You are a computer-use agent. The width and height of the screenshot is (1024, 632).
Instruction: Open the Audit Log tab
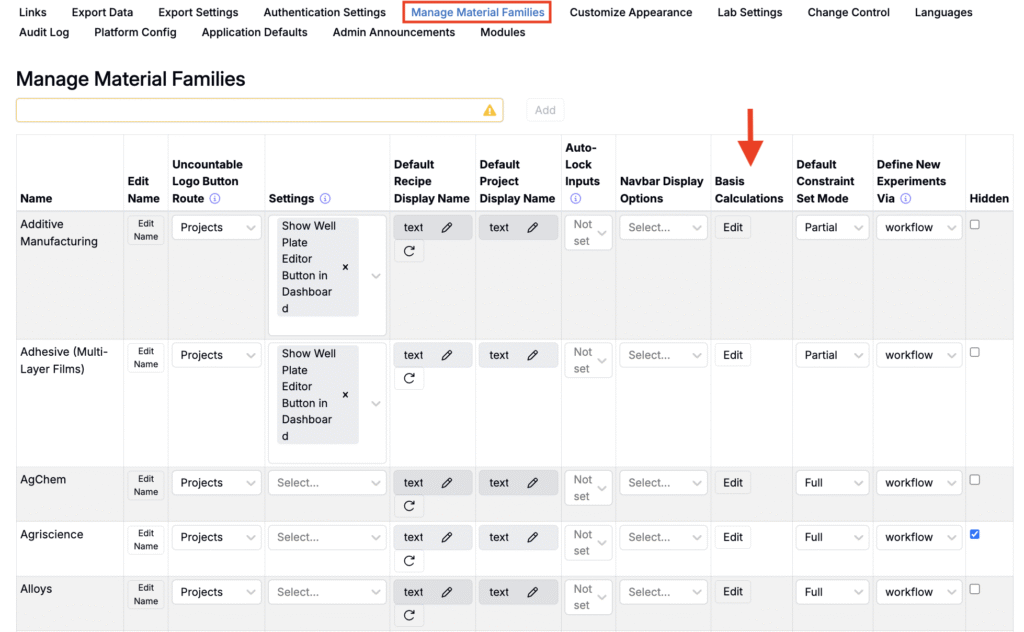[44, 32]
